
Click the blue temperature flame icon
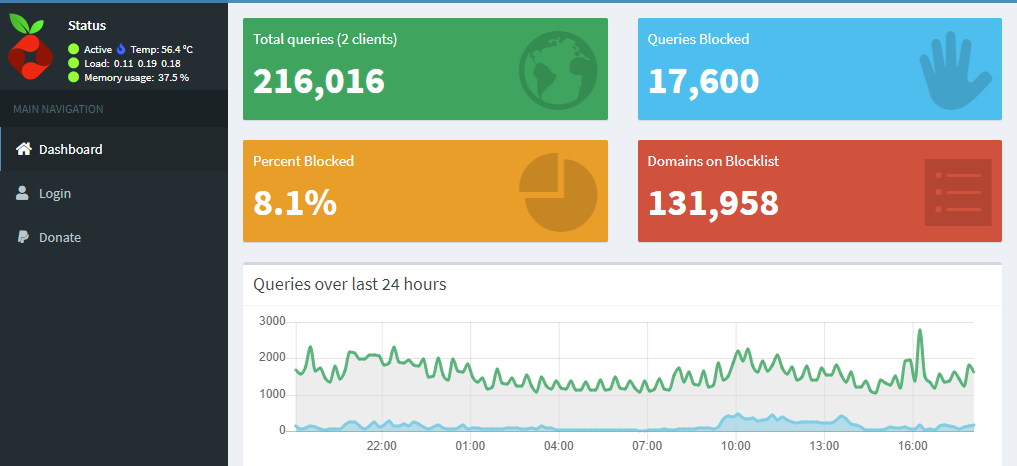pyautogui.click(x=121, y=49)
